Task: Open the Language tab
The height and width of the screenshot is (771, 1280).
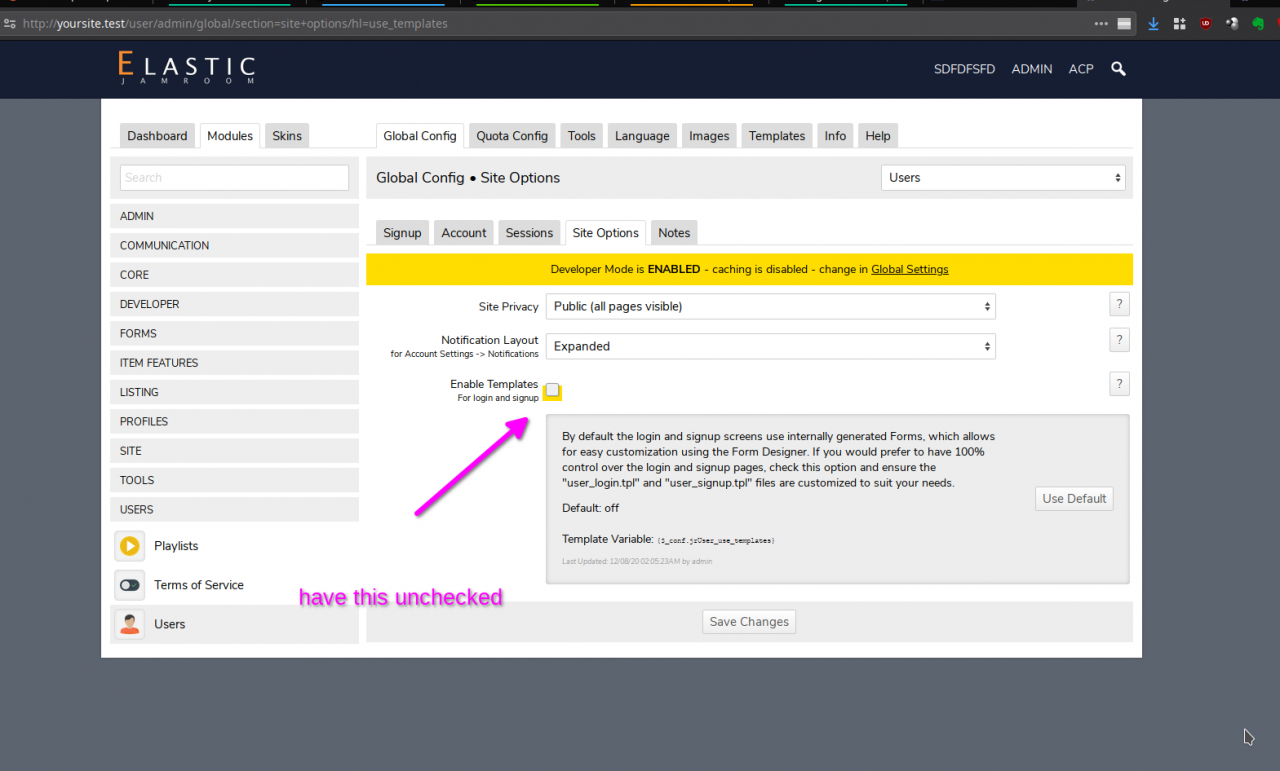Action: [642, 136]
